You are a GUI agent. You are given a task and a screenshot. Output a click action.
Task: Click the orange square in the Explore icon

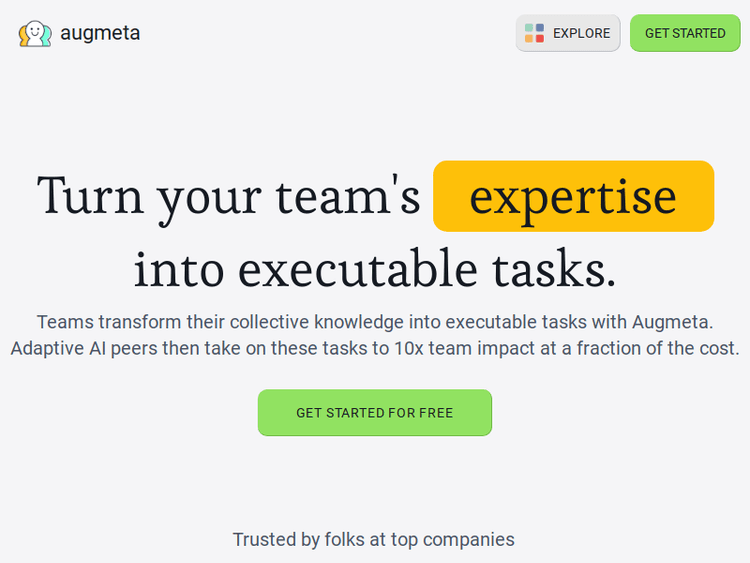529,39
